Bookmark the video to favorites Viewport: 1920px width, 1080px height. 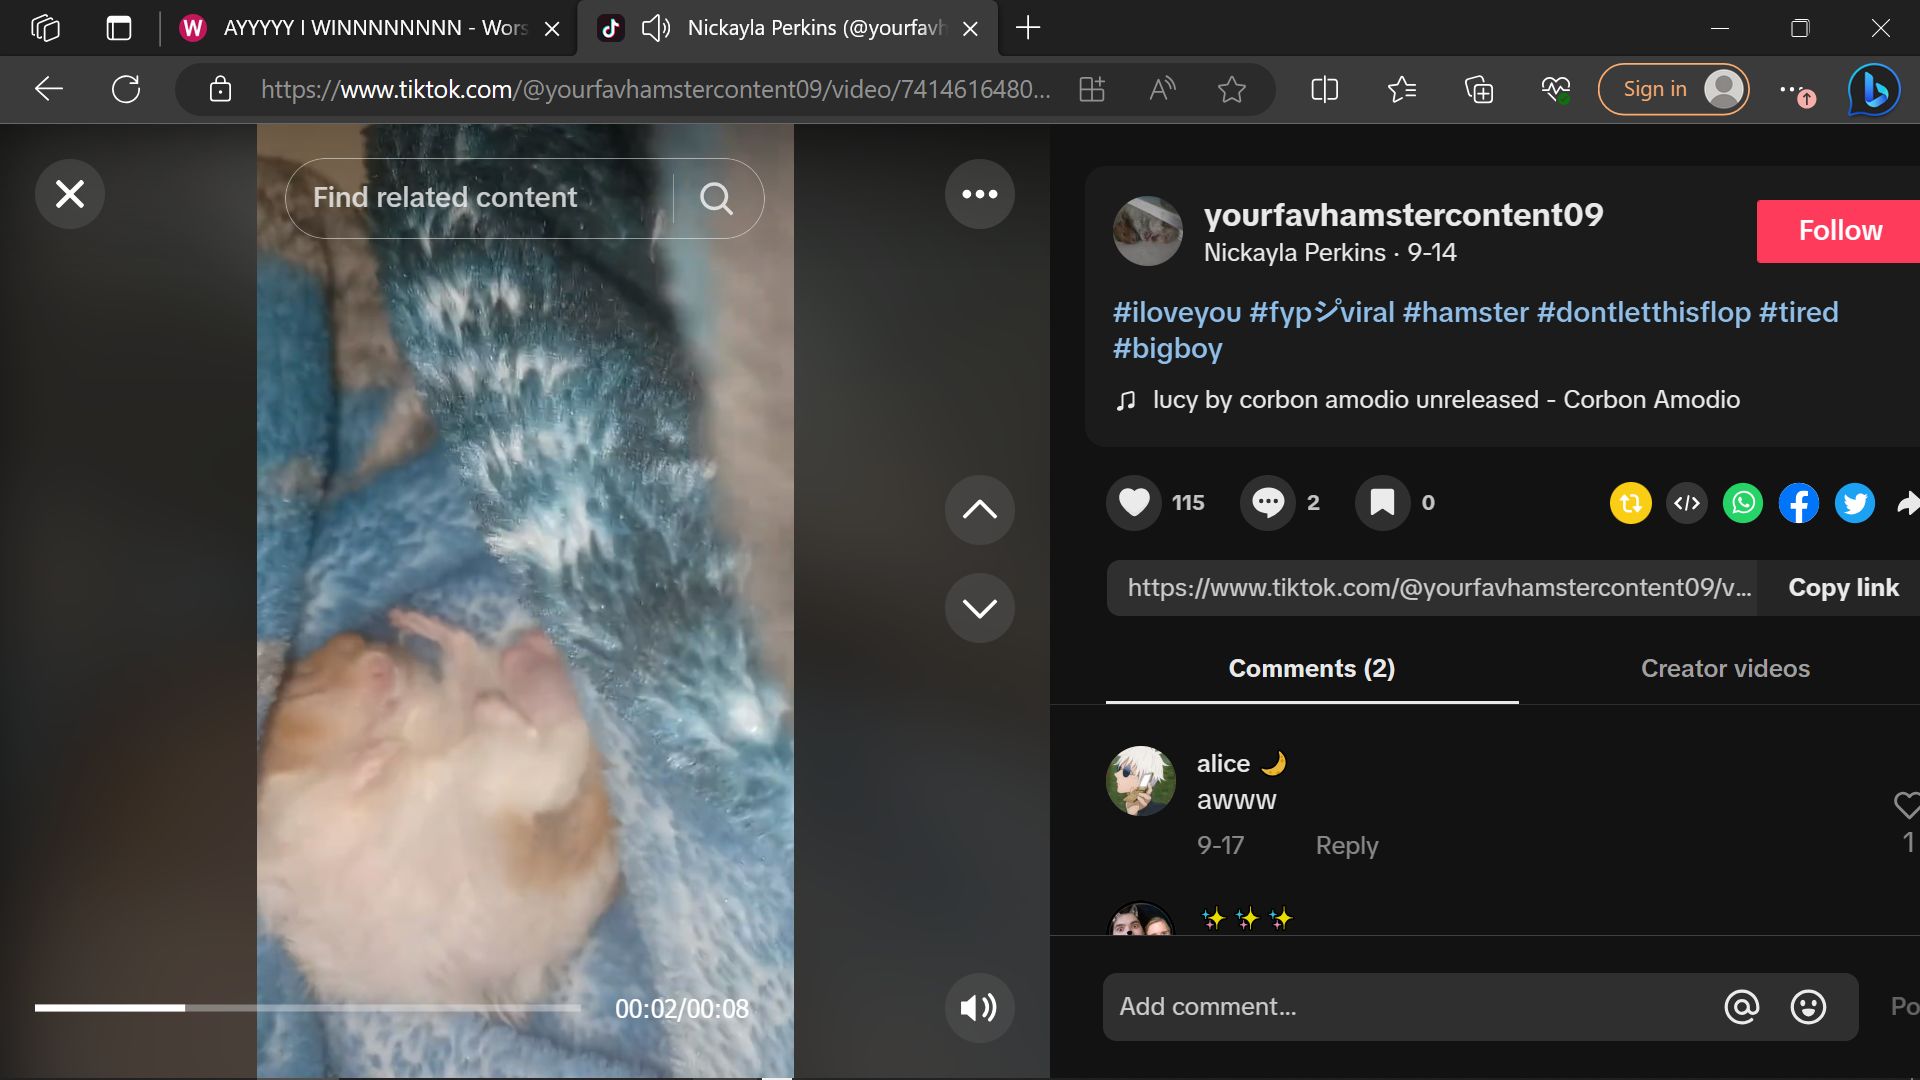[x=1382, y=502]
